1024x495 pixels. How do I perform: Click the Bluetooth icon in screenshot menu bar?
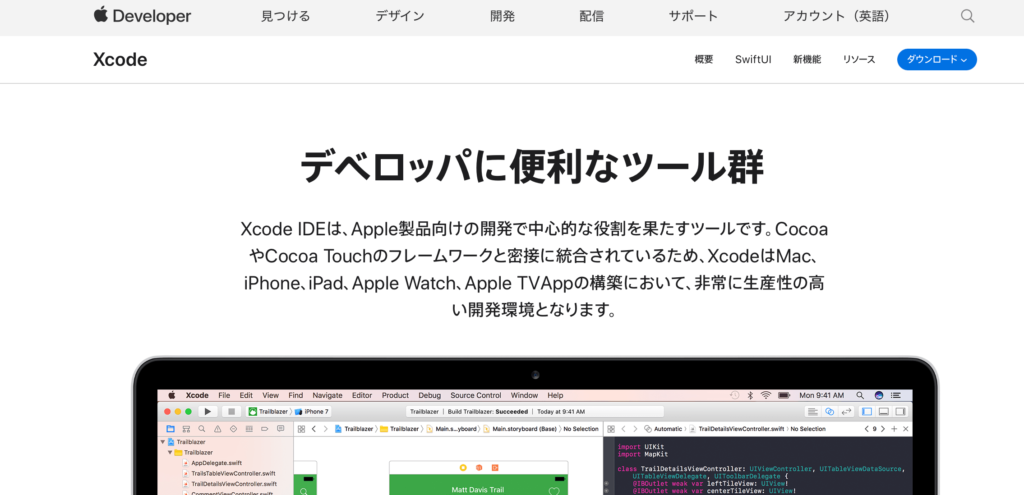tap(750, 395)
